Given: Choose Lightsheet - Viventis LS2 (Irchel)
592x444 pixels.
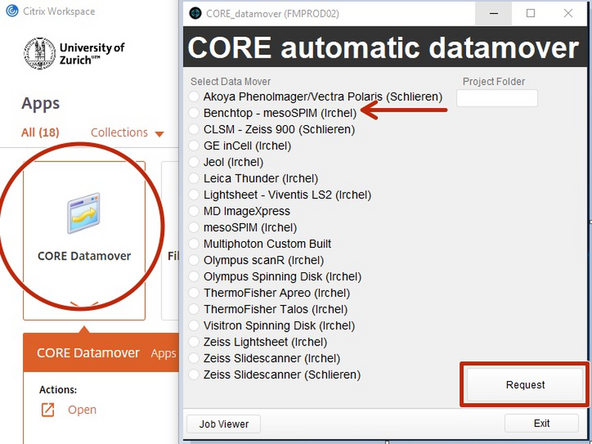Looking at the screenshot, I should click(194, 195).
